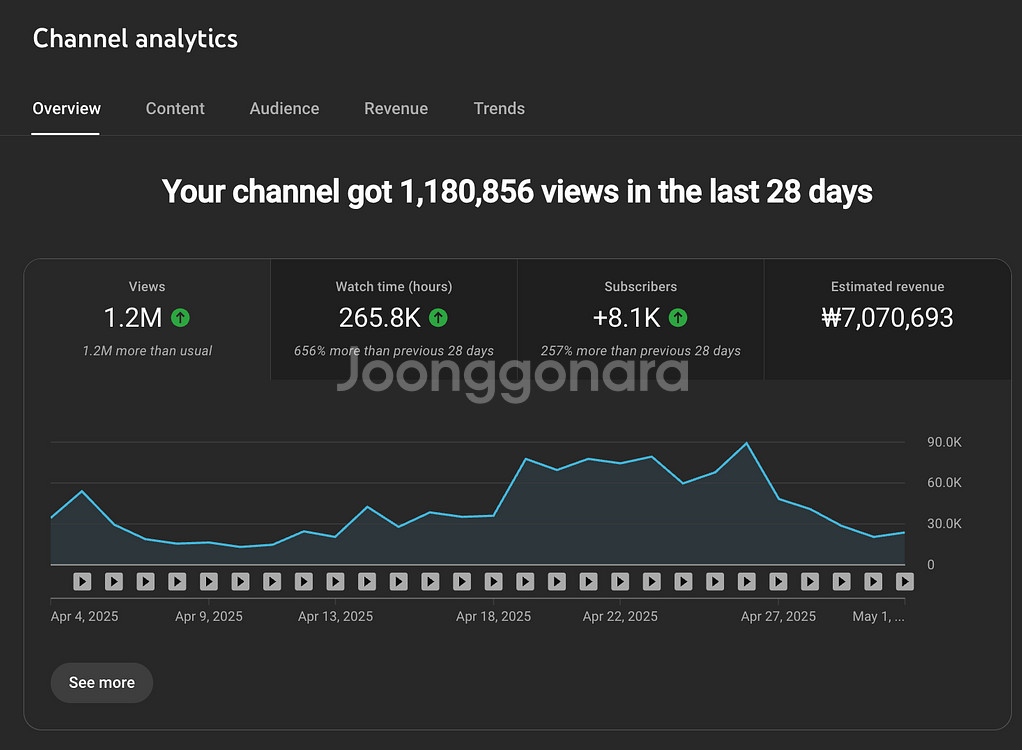This screenshot has width=1022, height=750.
Task: Click the green up arrow beside 1.2M views
Action: tap(180, 318)
